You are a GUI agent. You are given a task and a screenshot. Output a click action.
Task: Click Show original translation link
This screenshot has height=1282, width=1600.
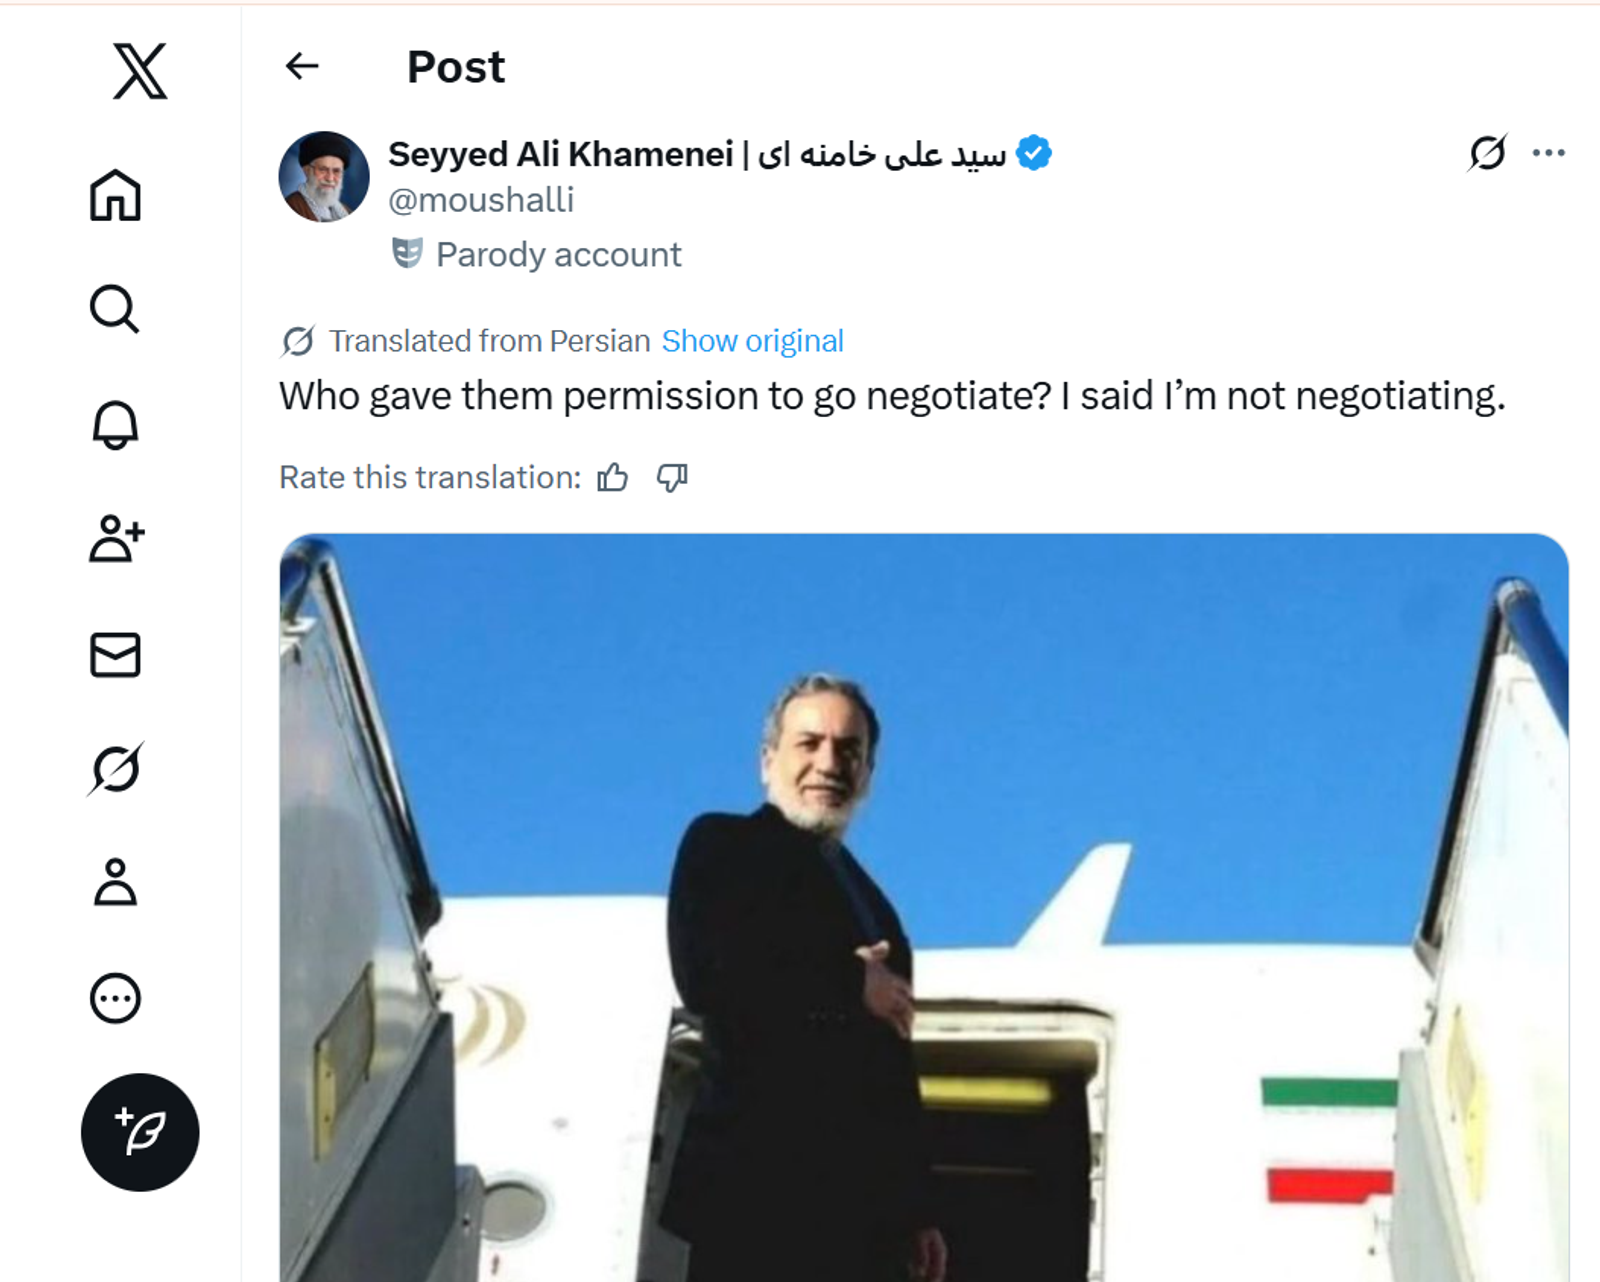point(752,341)
